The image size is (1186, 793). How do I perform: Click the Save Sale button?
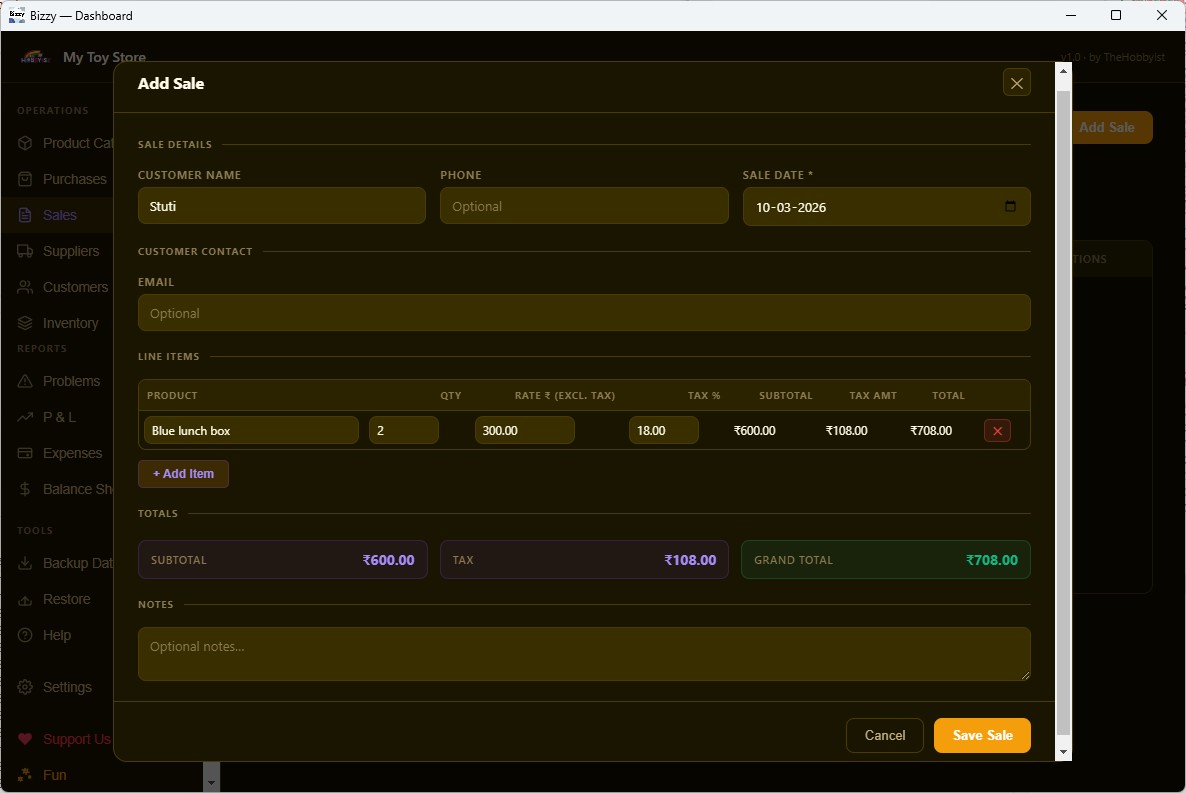tap(982, 735)
